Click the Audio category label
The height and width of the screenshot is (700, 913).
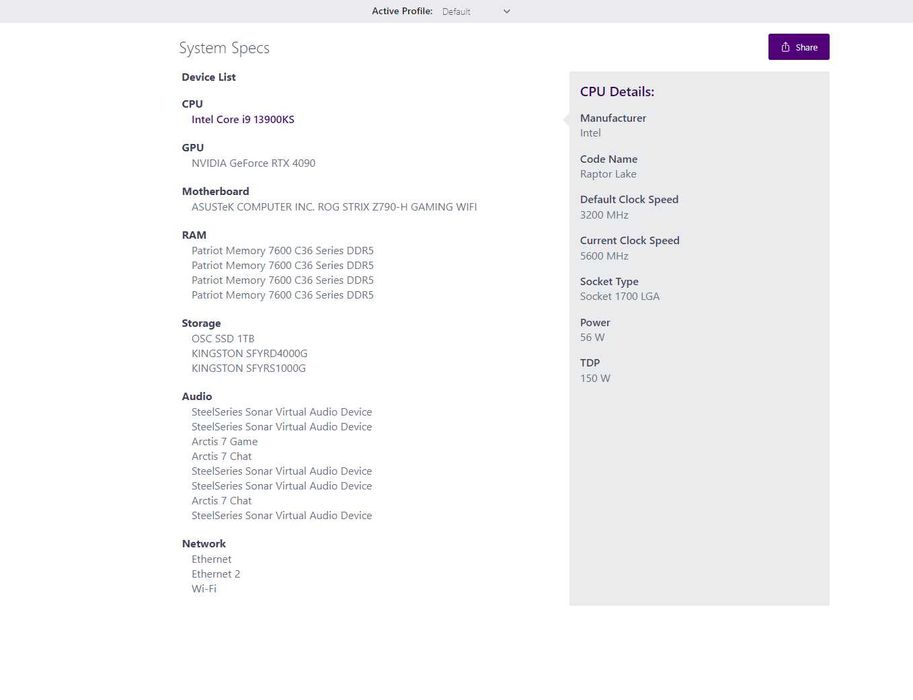point(197,396)
